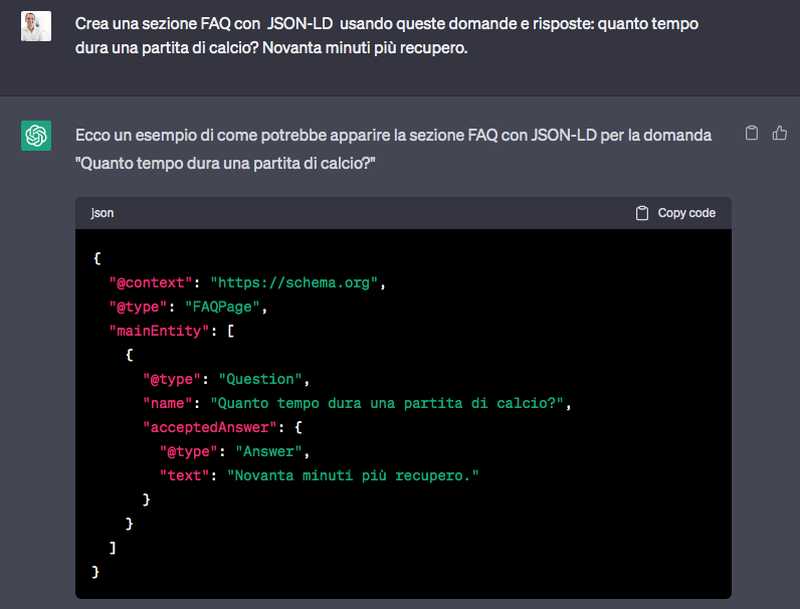The height and width of the screenshot is (609, 800).
Task: Click the "FAQPage" value in the code
Action: point(226,307)
